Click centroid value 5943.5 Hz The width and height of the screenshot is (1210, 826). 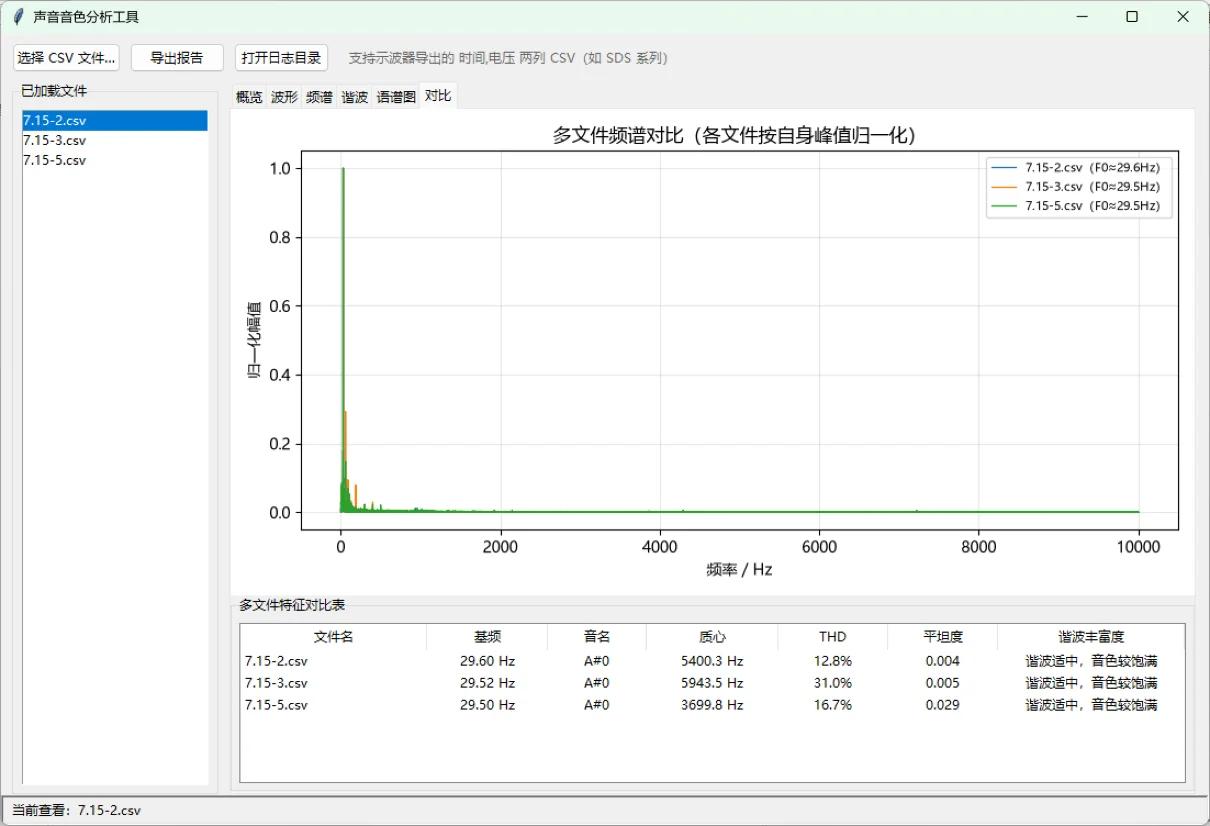tap(712, 683)
